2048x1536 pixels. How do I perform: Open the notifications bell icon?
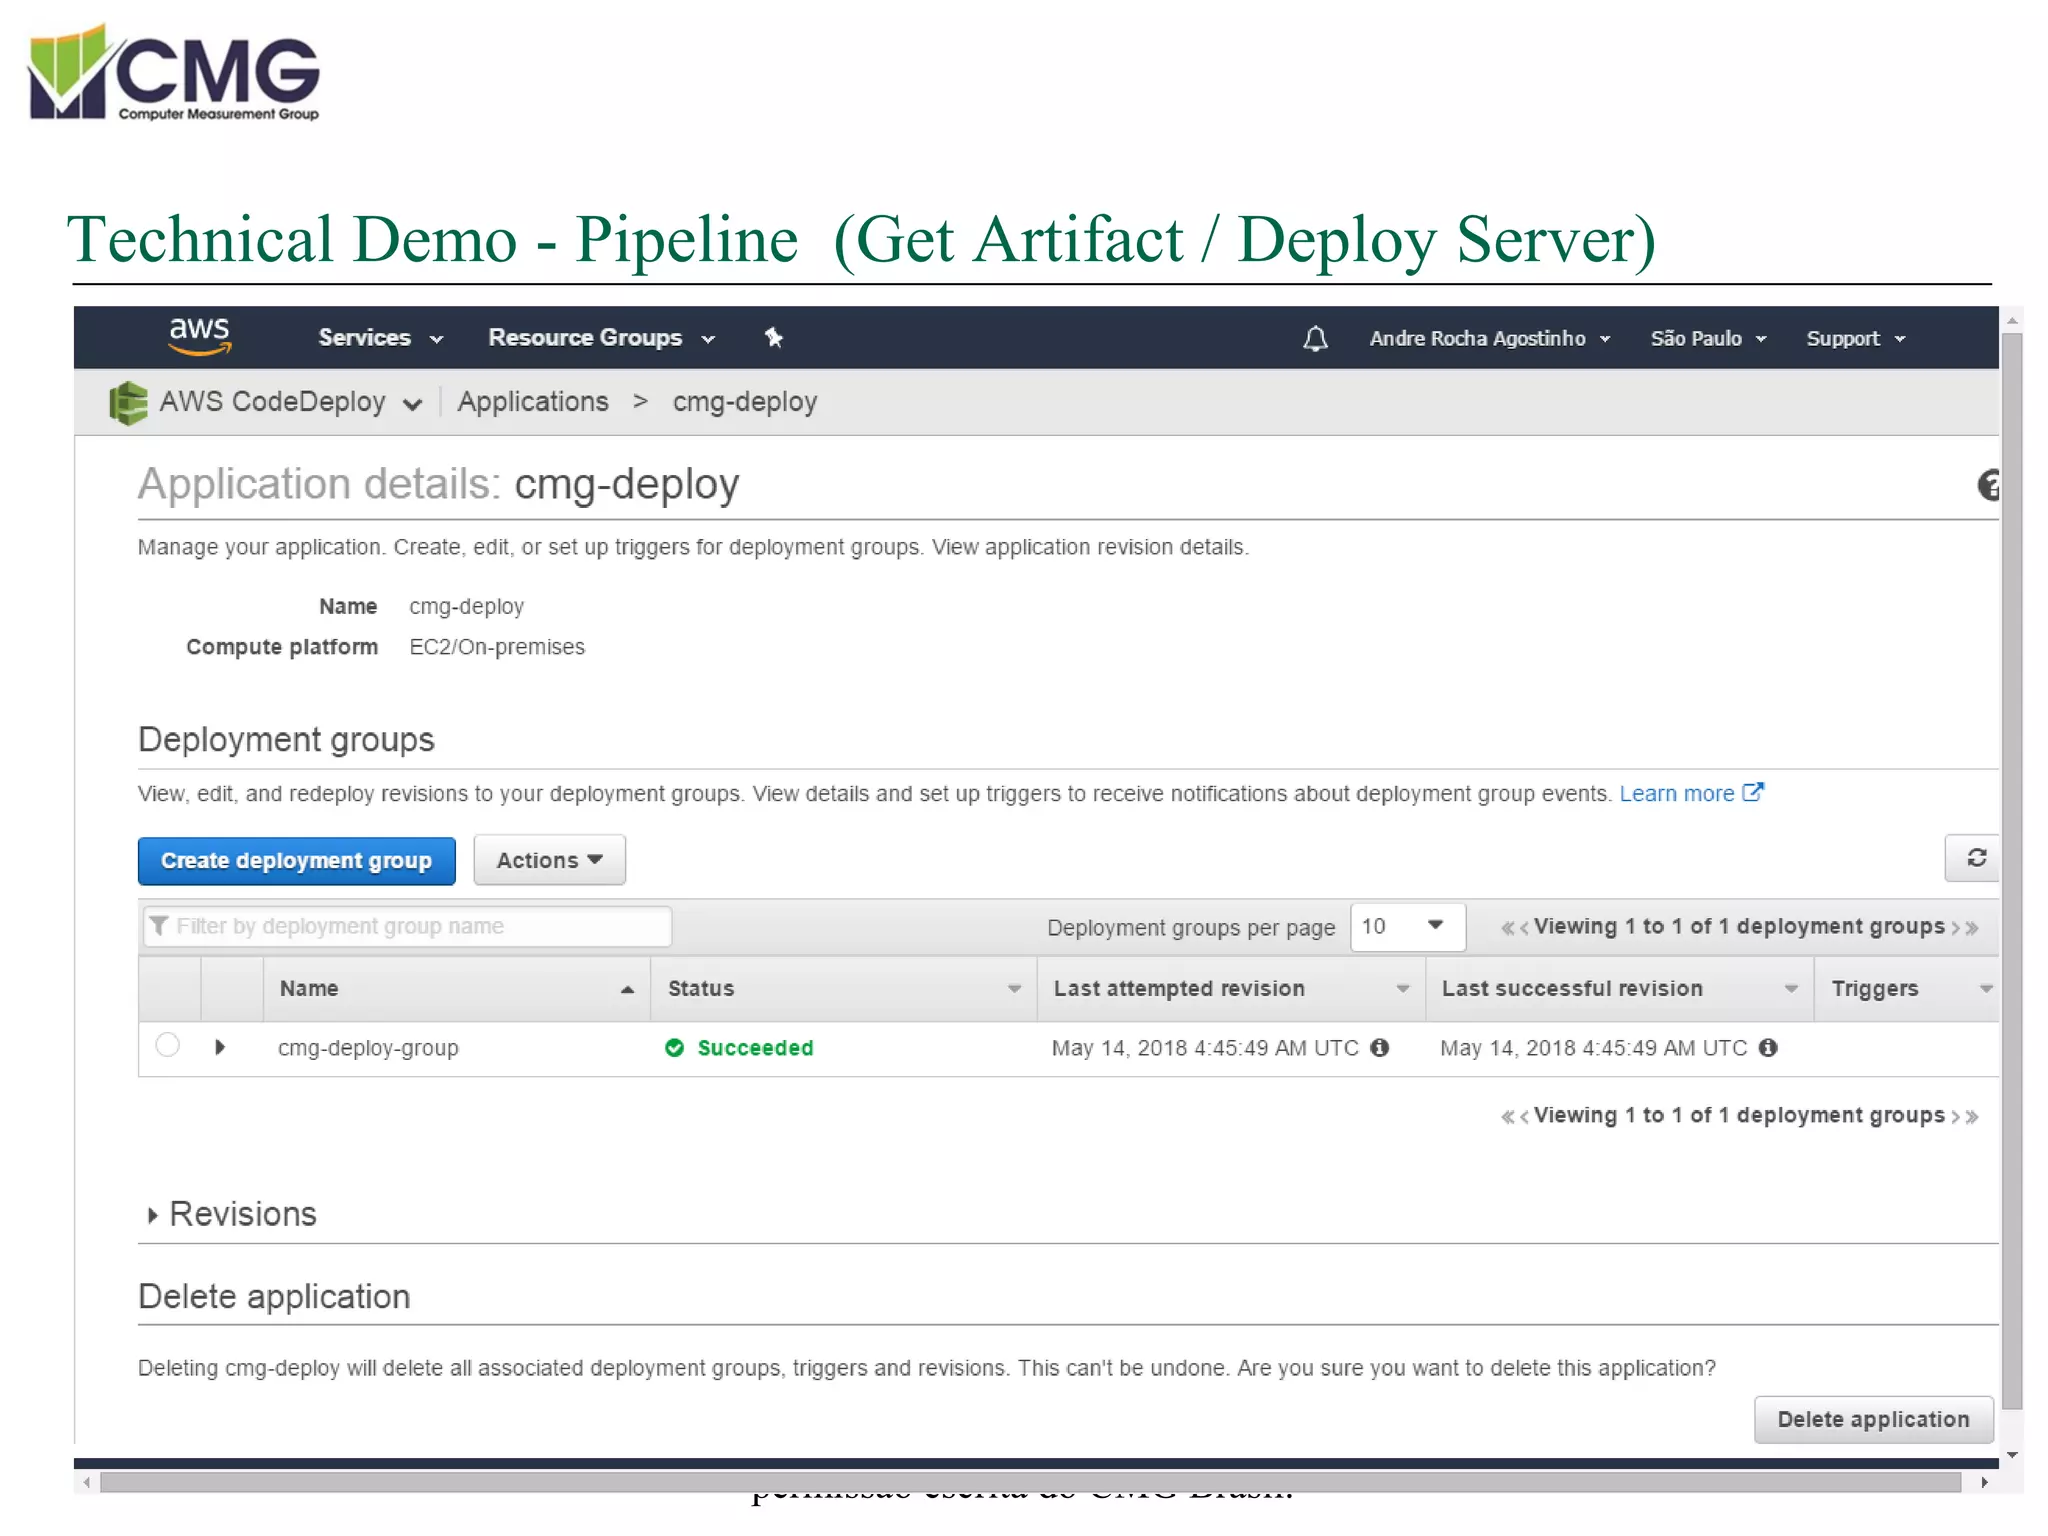click(x=1315, y=339)
